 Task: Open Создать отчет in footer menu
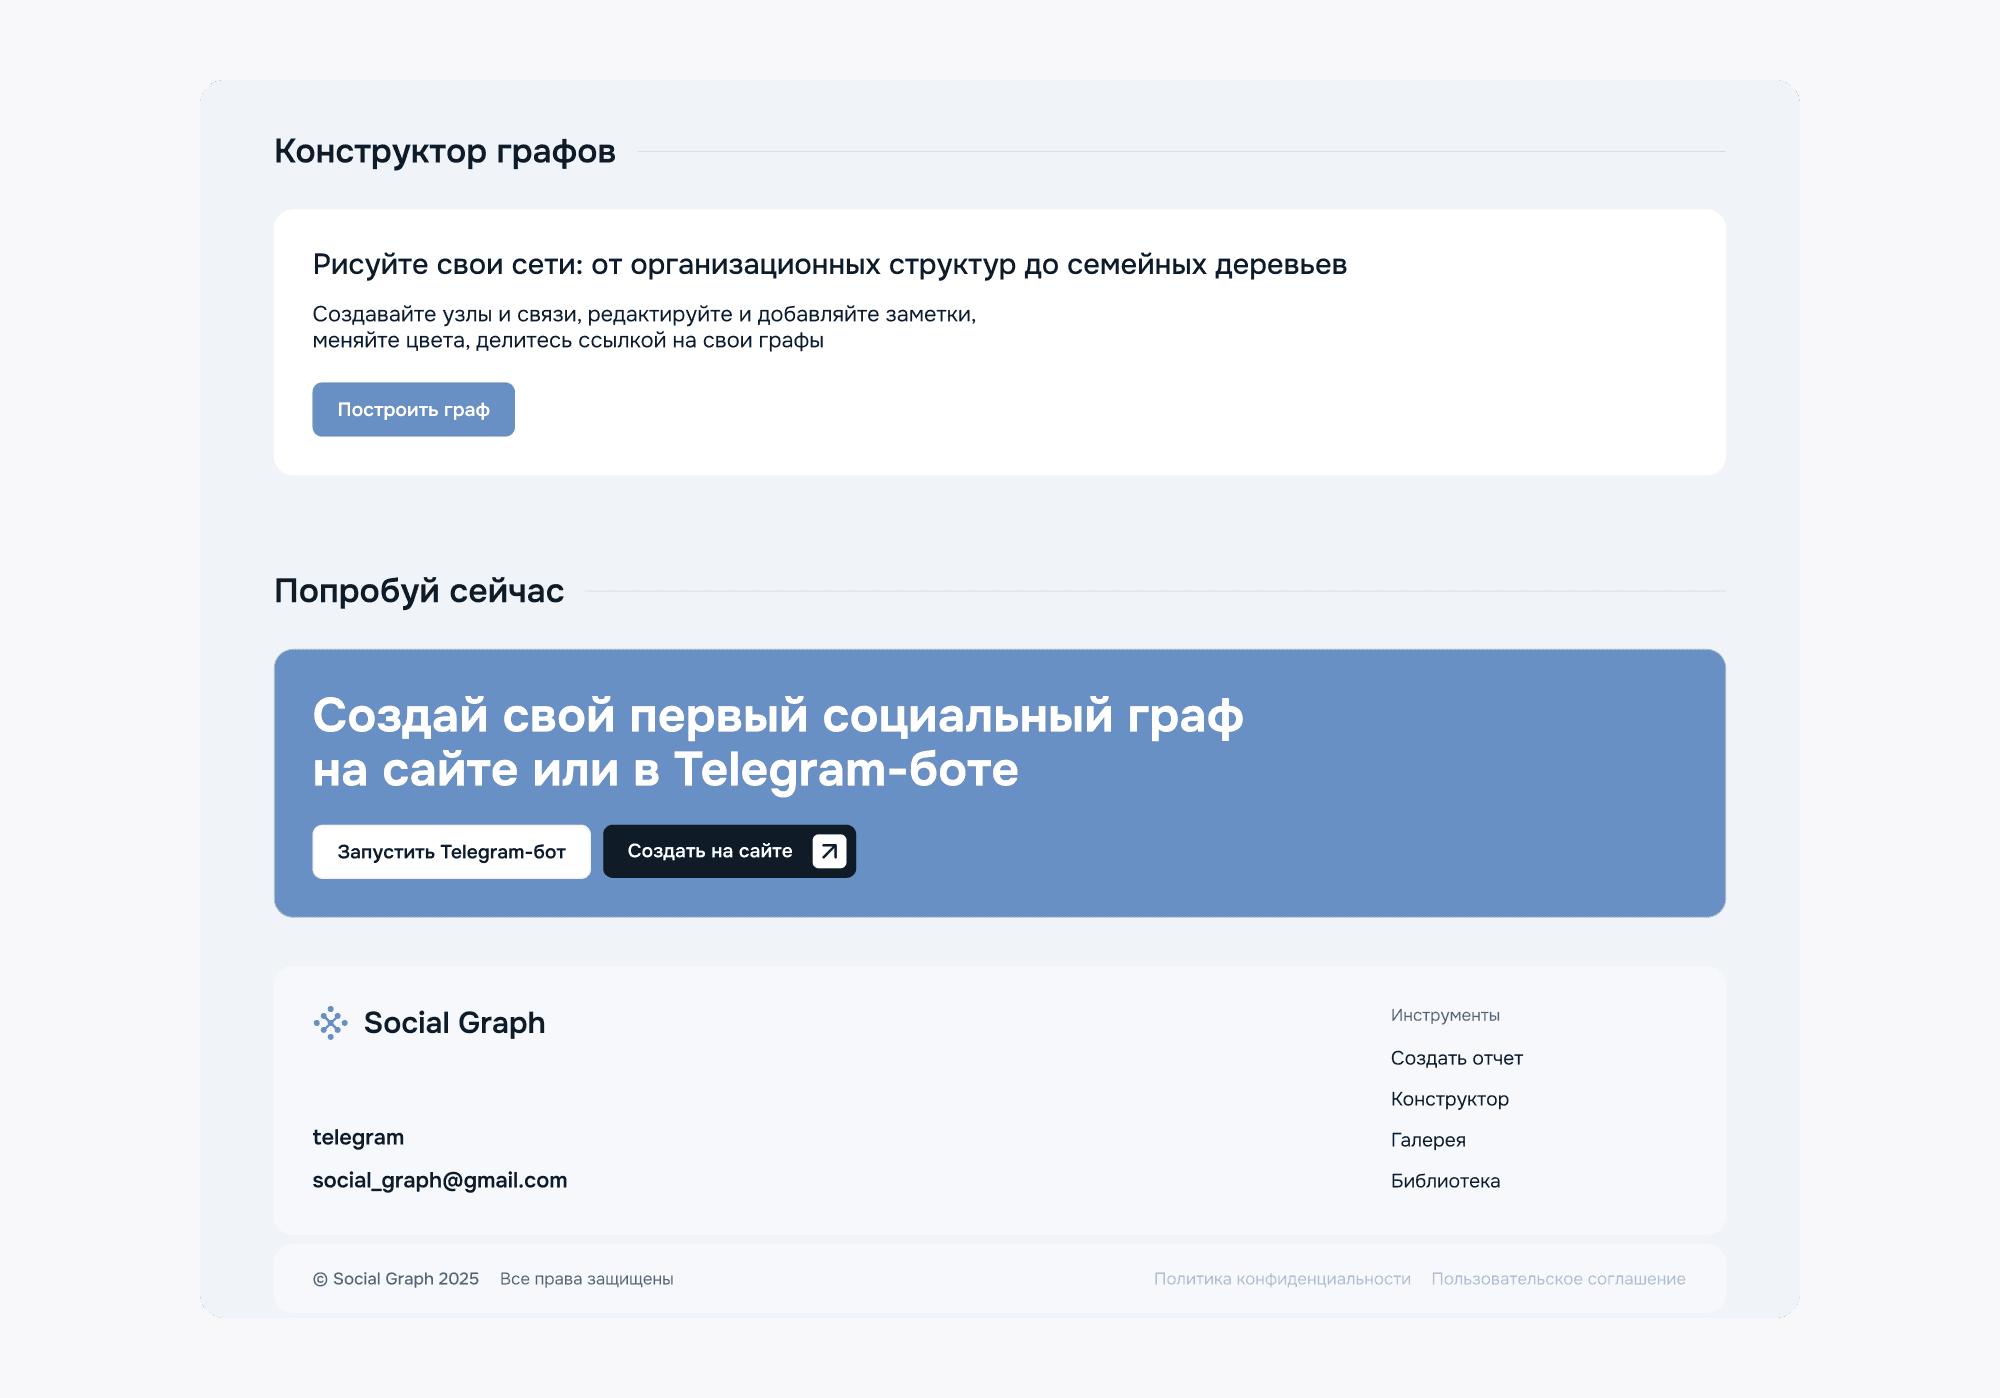[1456, 1058]
